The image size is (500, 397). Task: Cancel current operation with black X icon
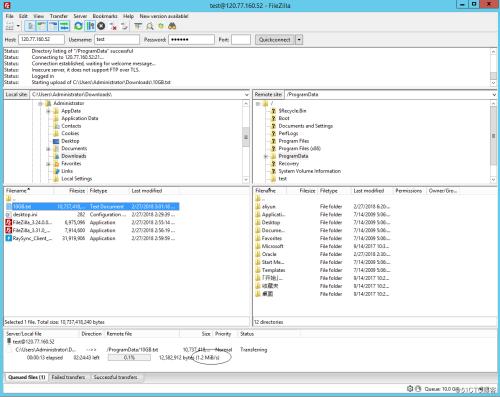101,26
